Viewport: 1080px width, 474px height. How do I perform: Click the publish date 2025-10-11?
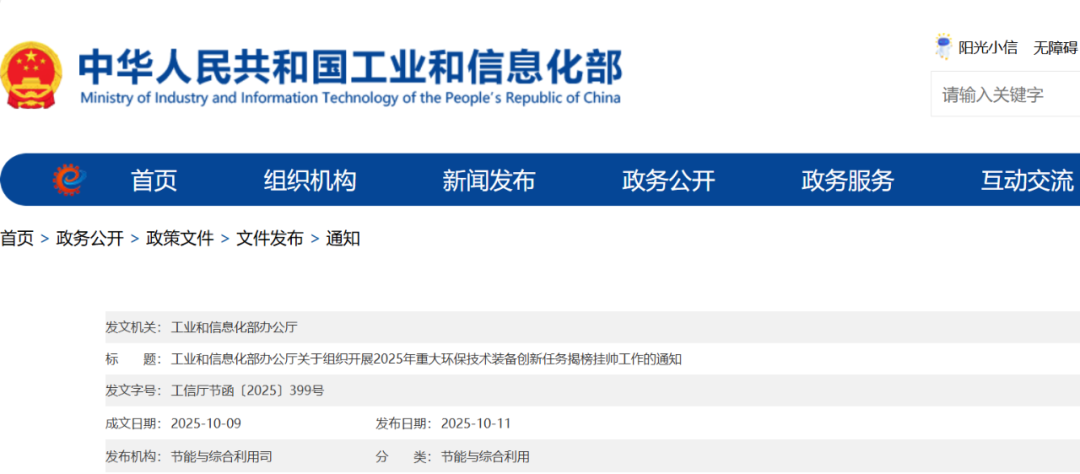pos(476,422)
